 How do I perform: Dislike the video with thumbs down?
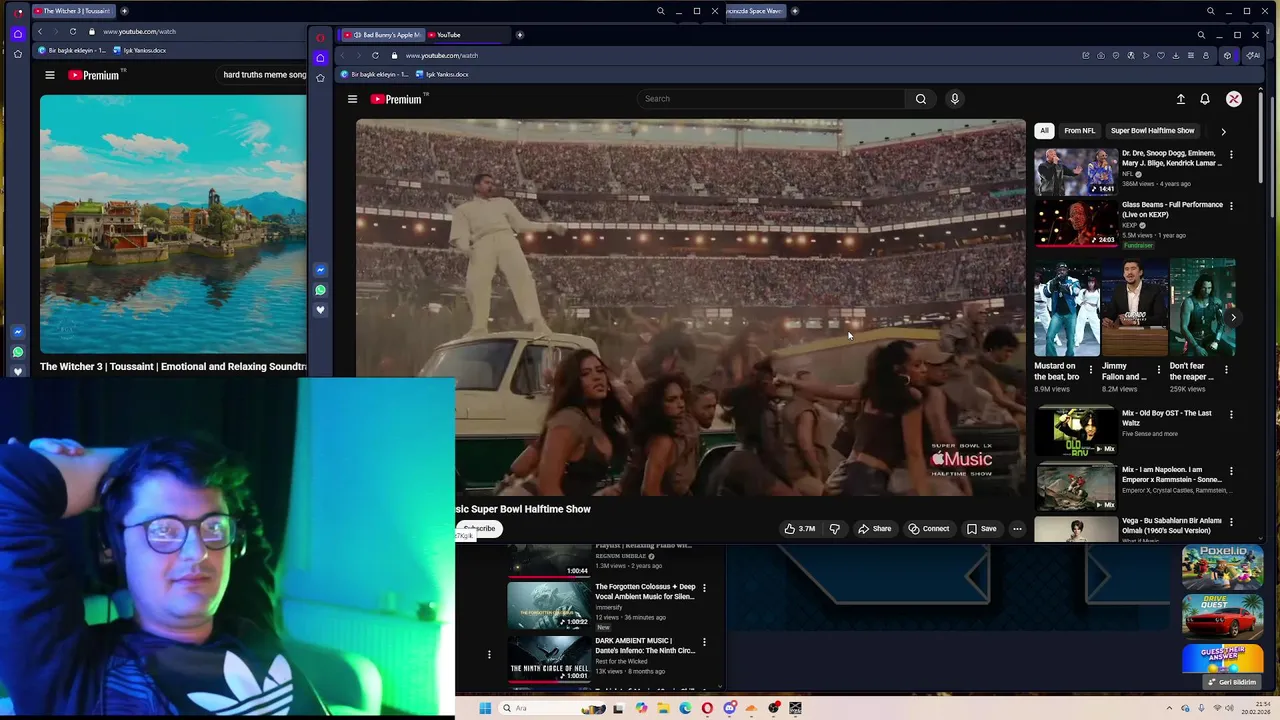[834, 529]
